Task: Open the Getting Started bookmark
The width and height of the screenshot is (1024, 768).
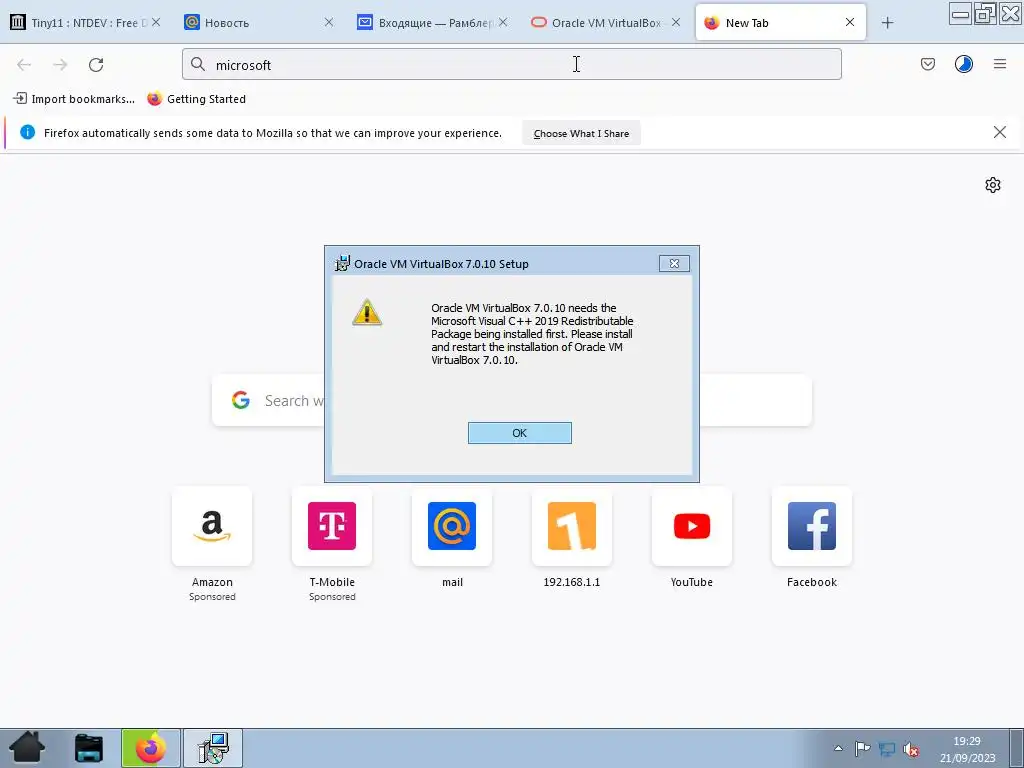Action: [197, 99]
